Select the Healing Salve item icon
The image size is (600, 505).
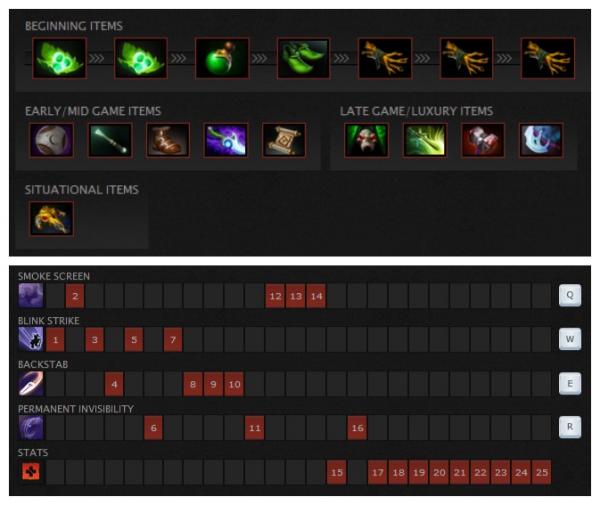pos(222,58)
